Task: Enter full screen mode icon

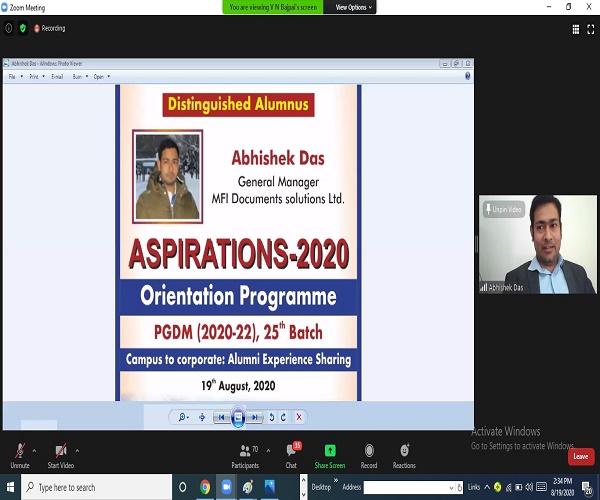Action: (591, 29)
